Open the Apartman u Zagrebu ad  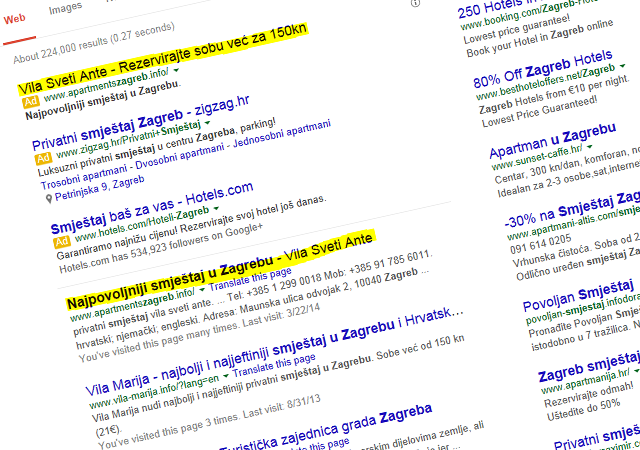553,141
